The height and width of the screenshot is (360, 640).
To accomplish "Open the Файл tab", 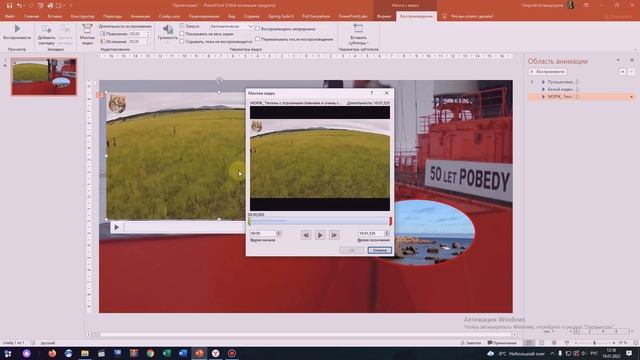I will (10, 16).
